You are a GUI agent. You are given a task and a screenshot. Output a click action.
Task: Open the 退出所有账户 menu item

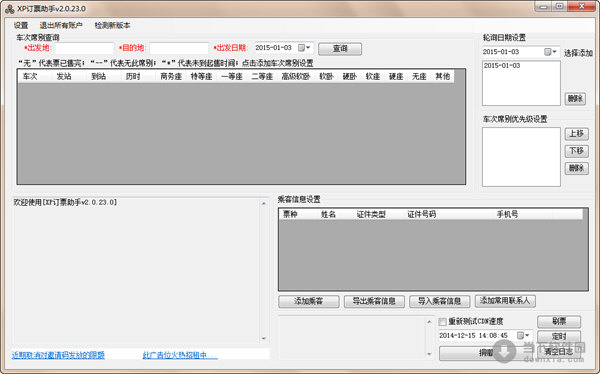tap(61, 26)
